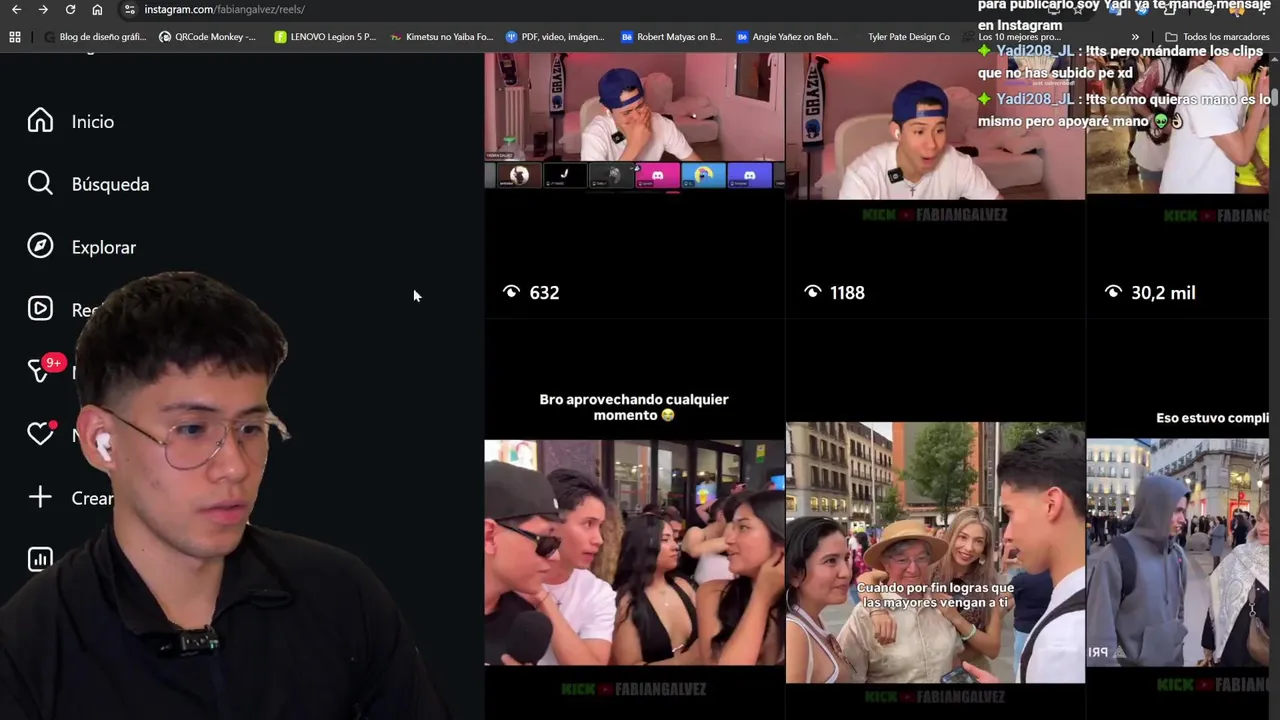This screenshot has width=1280, height=720.
Task: Go forward with the browser forward arrow
Action: click(43, 9)
